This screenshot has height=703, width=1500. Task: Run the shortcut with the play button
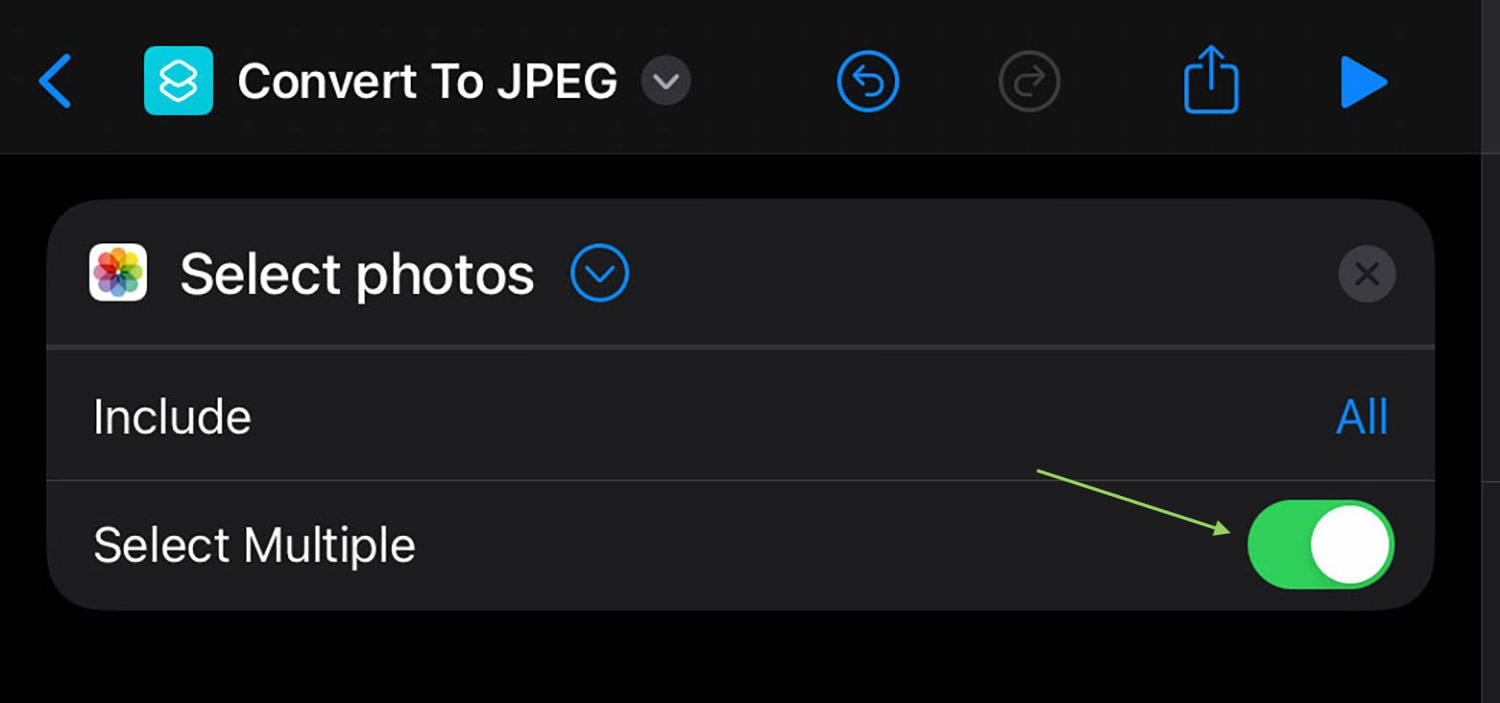[1364, 82]
